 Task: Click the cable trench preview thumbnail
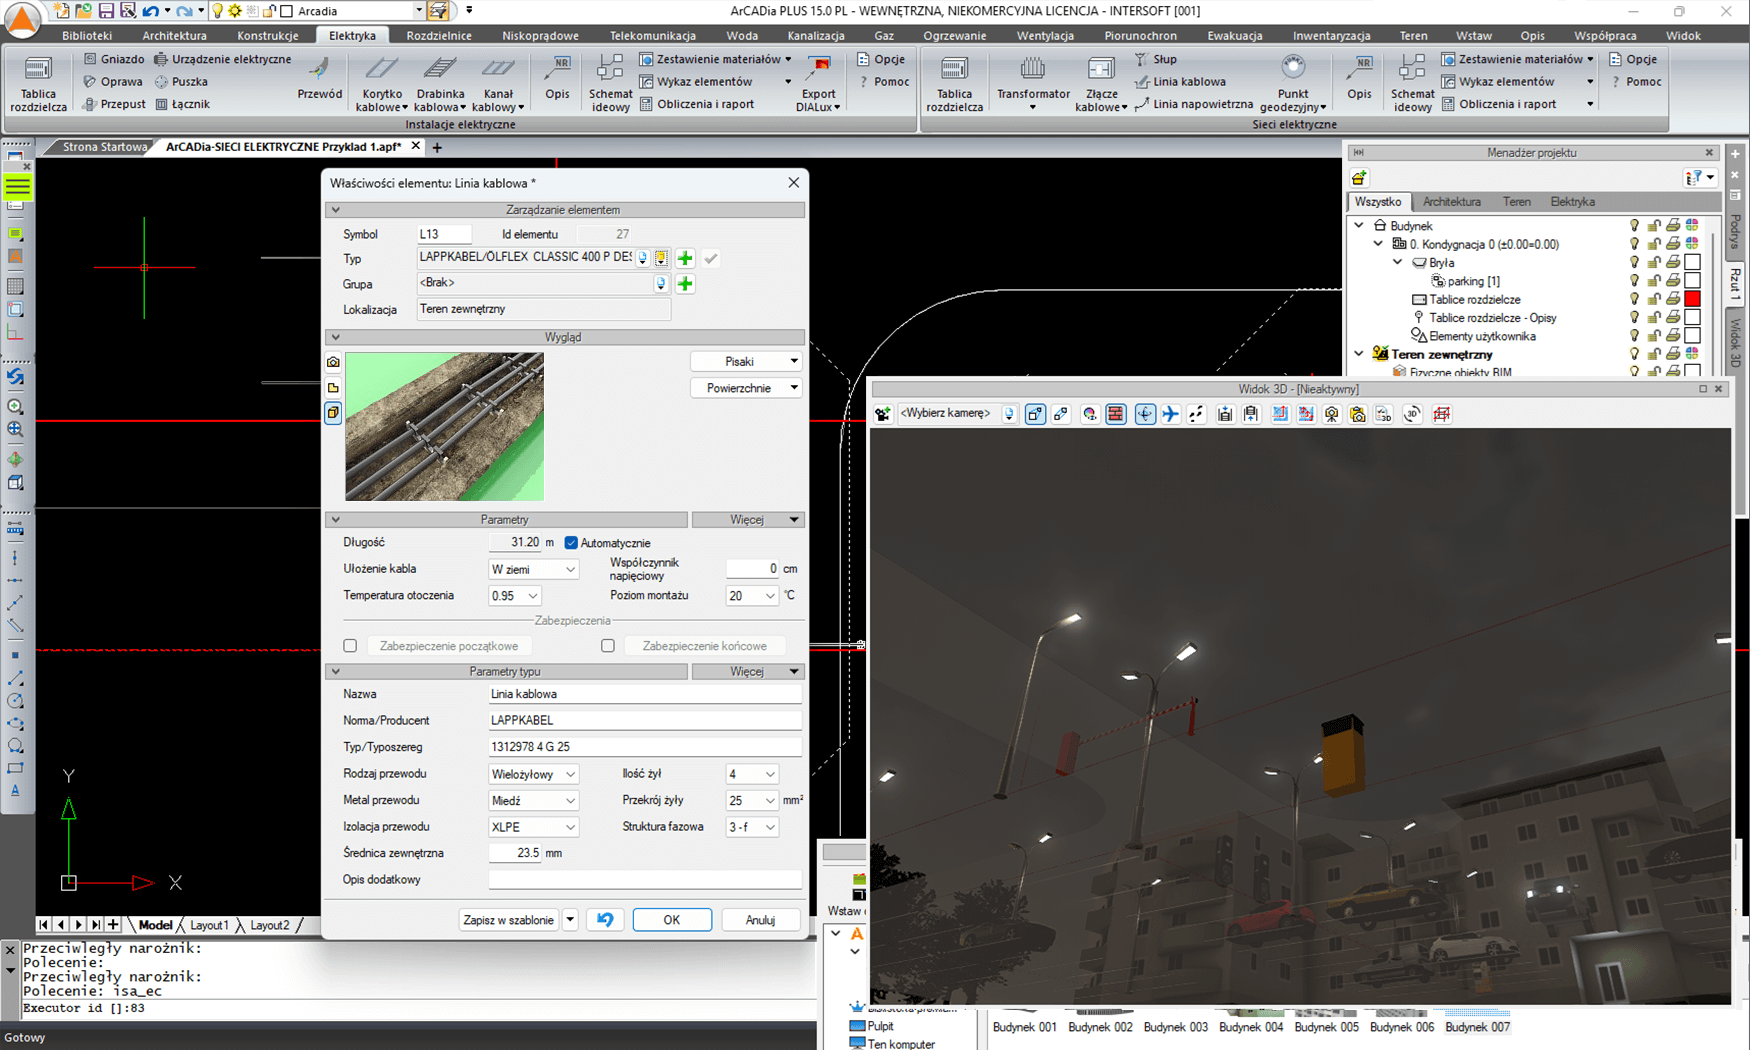(x=445, y=427)
